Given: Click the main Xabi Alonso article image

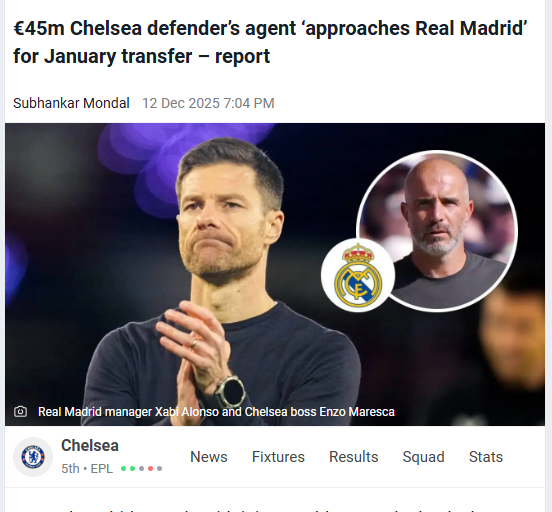Looking at the screenshot, I should click(275, 274).
